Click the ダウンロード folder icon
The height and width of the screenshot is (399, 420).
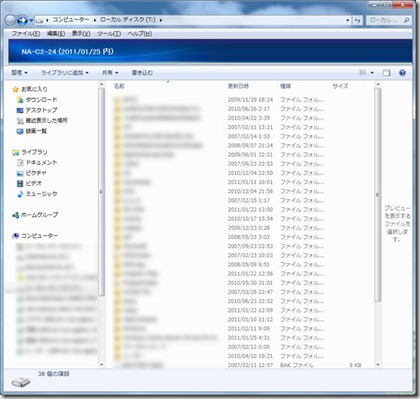coord(20,100)
